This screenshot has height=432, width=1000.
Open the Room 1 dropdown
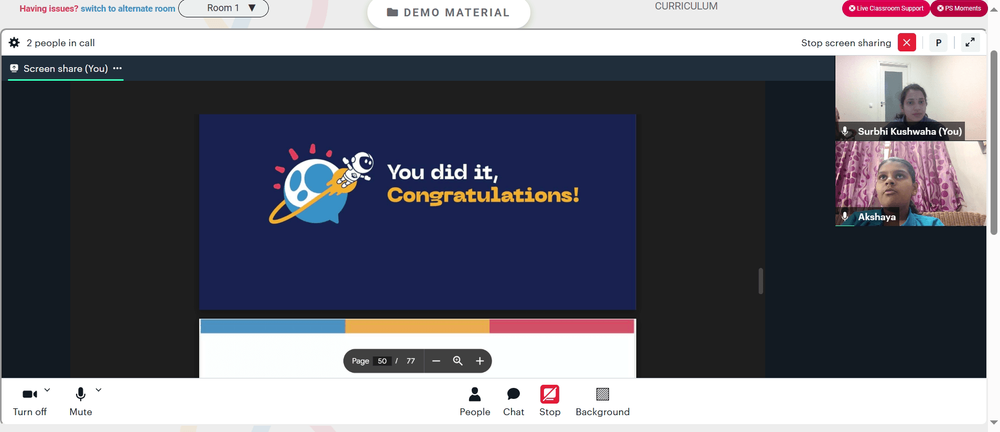[223, 8]
